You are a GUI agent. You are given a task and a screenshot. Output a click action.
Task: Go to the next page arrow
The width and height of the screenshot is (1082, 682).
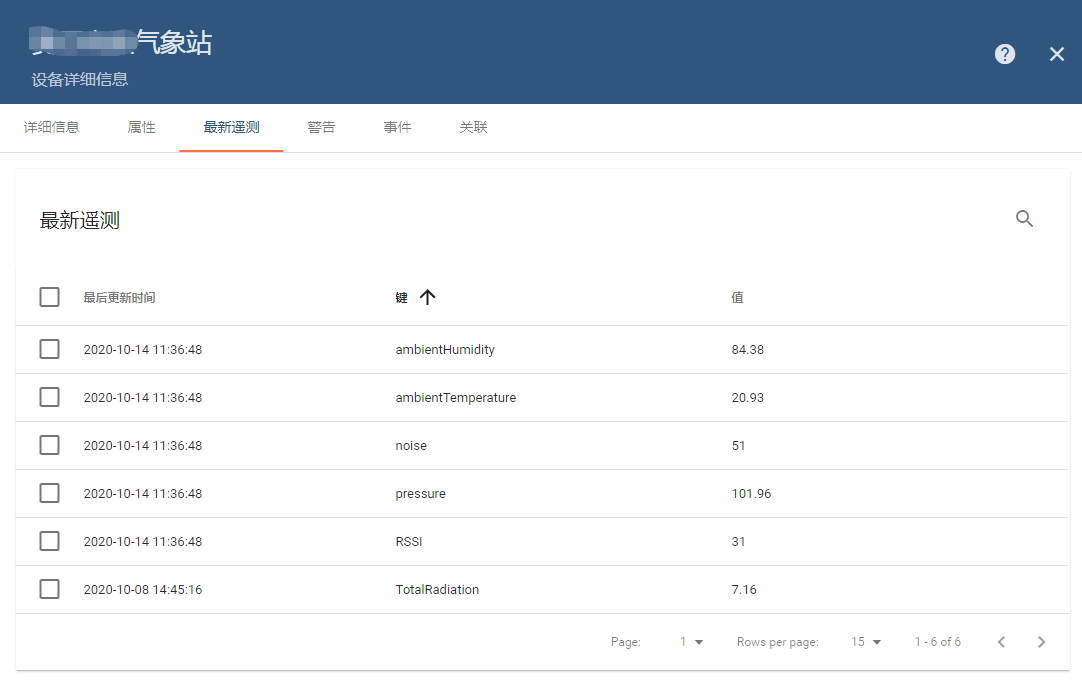click(x=1041, y=642)
